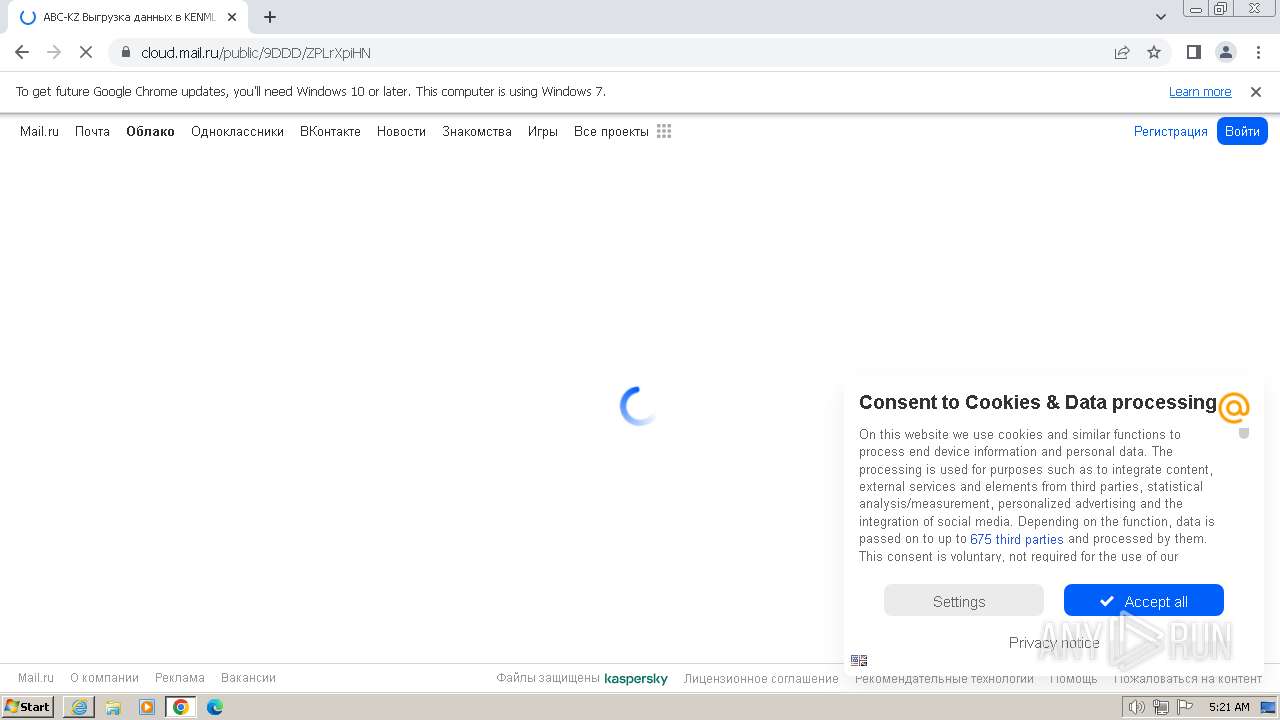Accept all cookies
1280x720 pixels.
point(1144,601)
